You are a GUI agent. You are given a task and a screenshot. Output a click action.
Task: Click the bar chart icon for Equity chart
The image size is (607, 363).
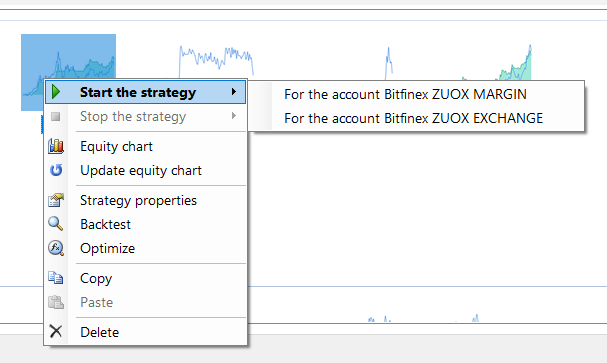(56, 146)
